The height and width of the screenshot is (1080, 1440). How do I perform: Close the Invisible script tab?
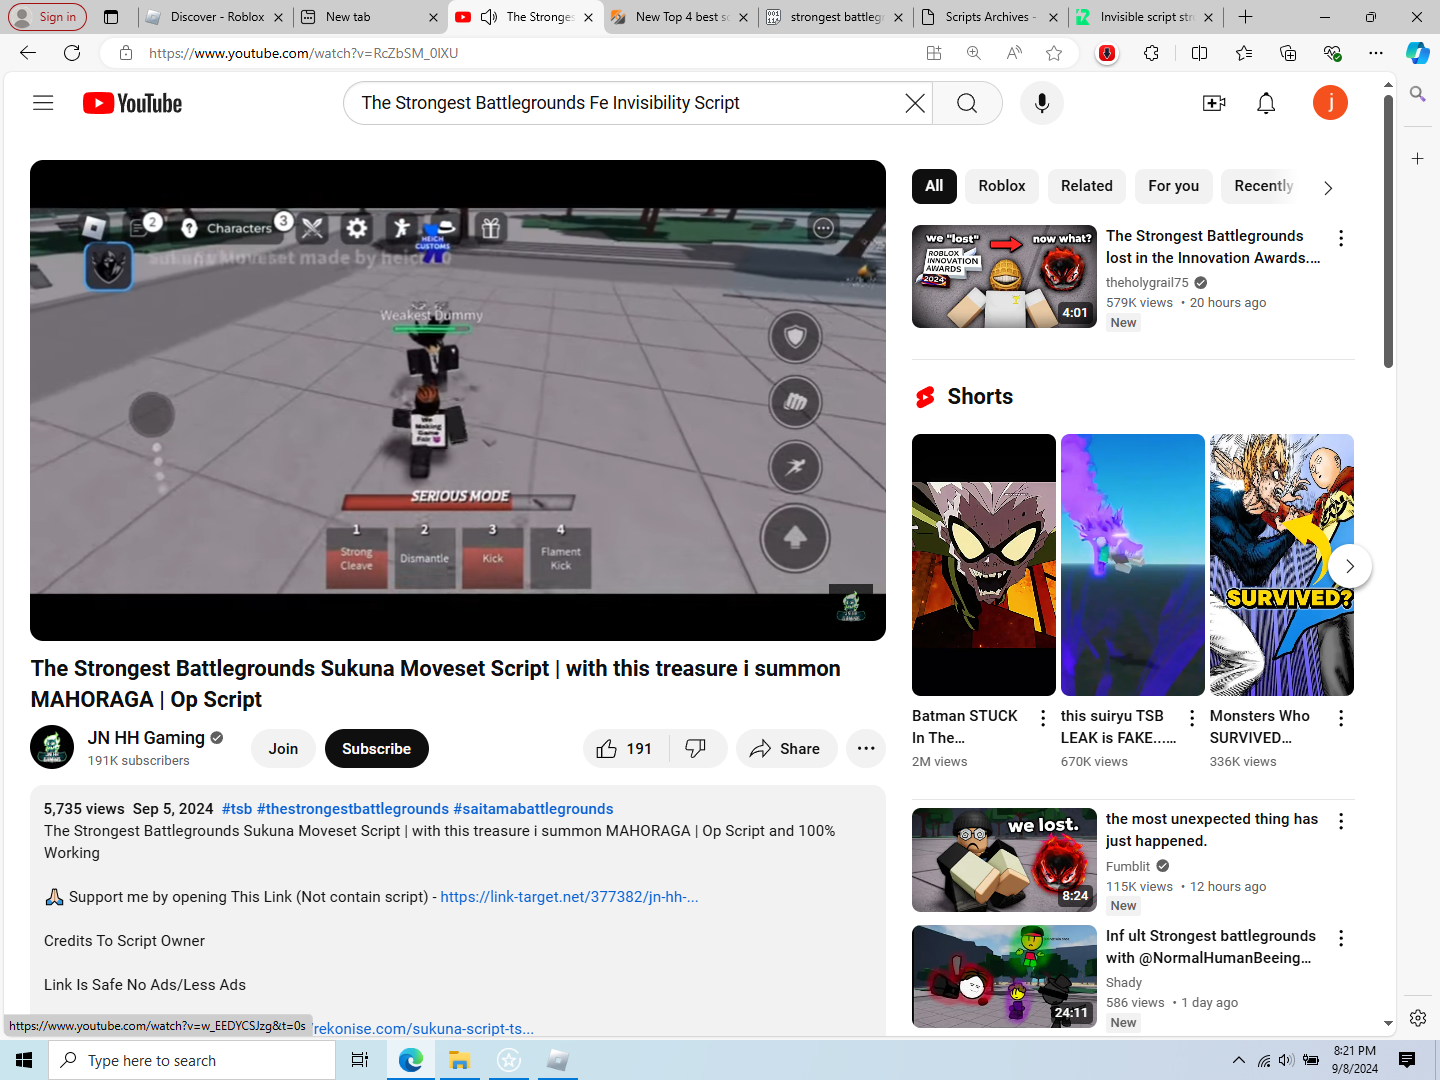(x=1209, y=17)
